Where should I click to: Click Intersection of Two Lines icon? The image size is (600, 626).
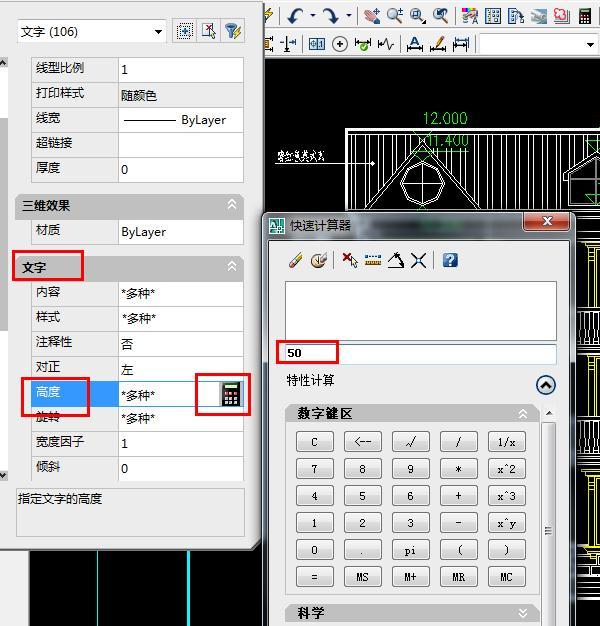tap(418, 261)
